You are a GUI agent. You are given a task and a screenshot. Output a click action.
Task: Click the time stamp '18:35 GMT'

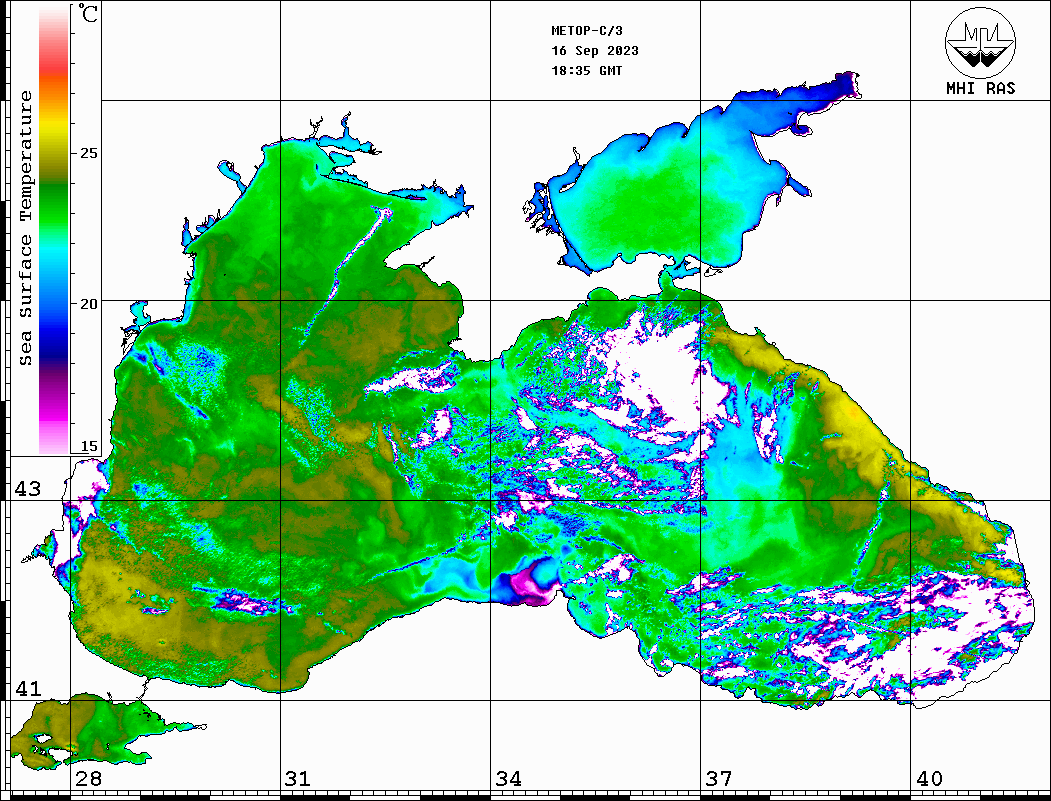tap(586, 71)
